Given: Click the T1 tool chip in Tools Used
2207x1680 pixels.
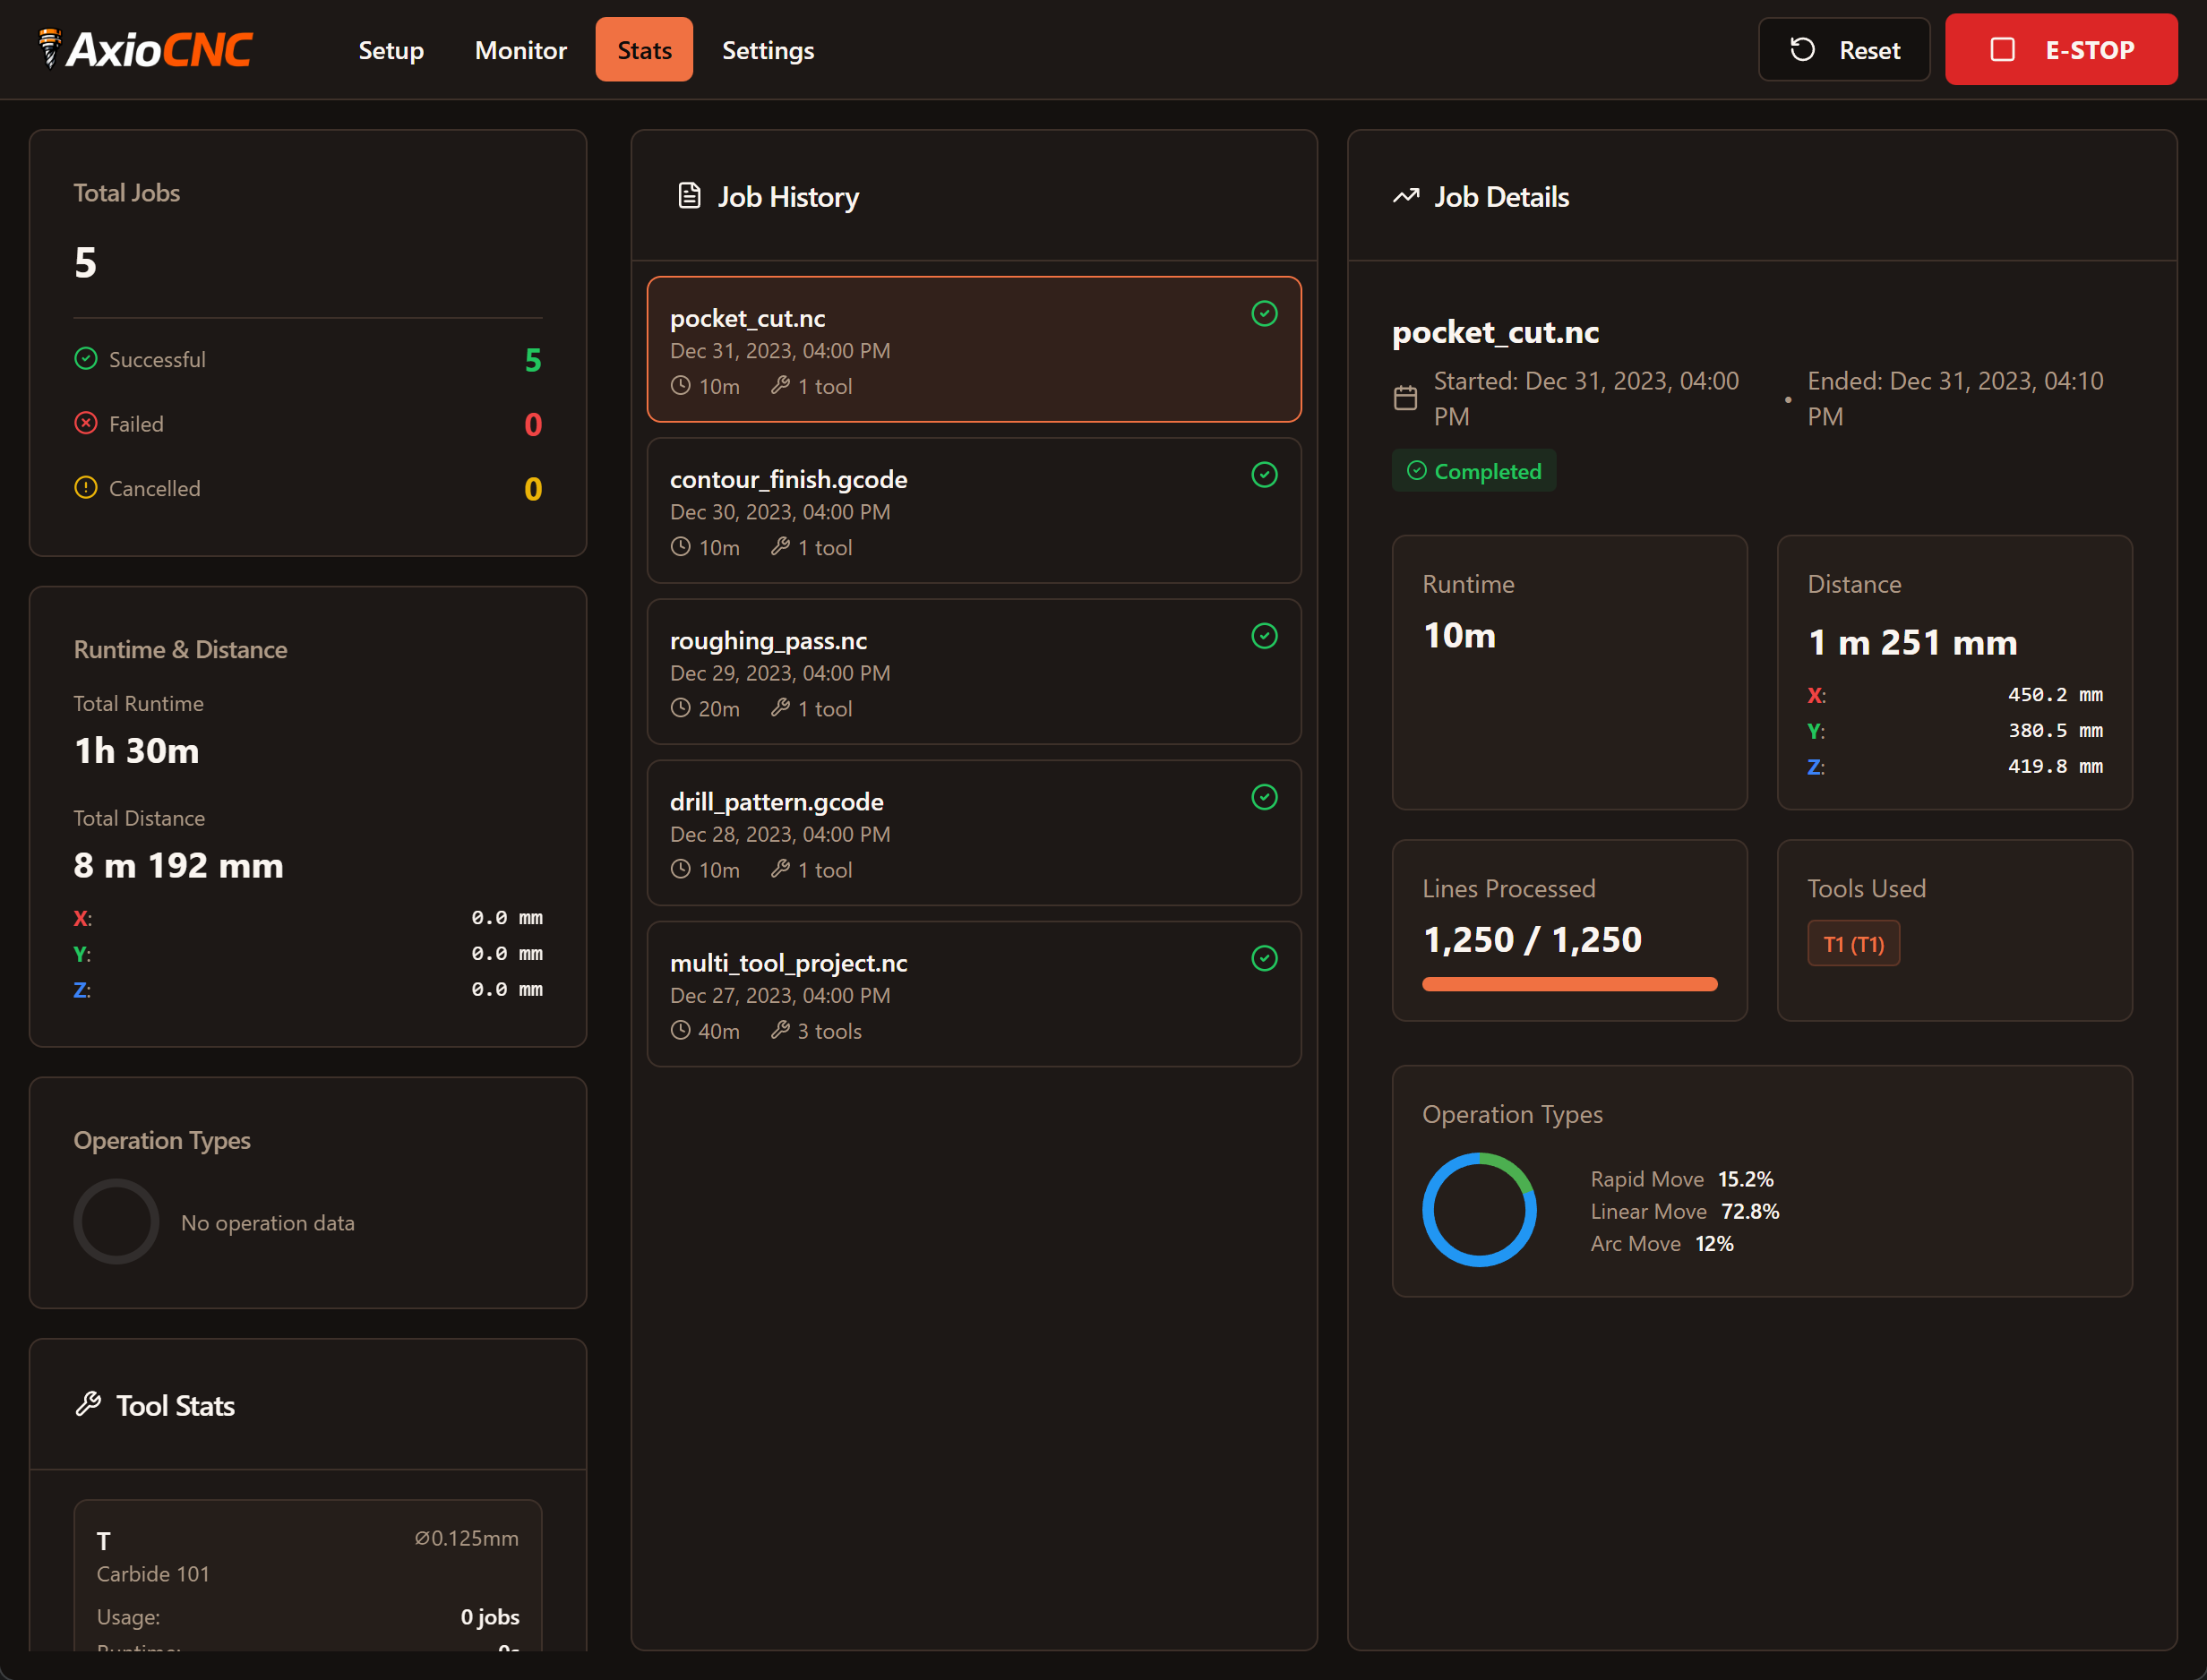Looking at the screenshot, I should pos(1852,943).
